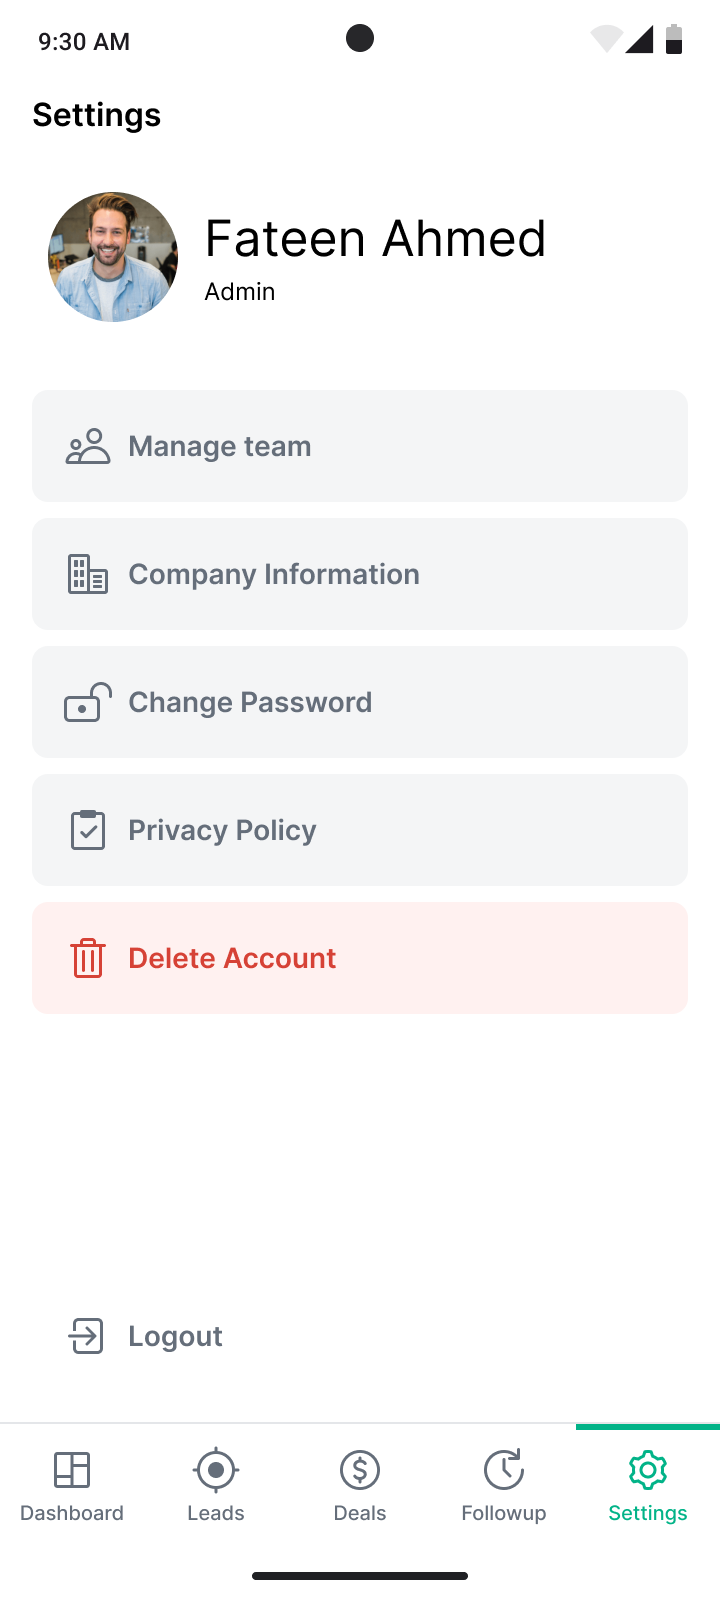
Task: Tap the Logout text
Action: click(x=175, y=1336)
